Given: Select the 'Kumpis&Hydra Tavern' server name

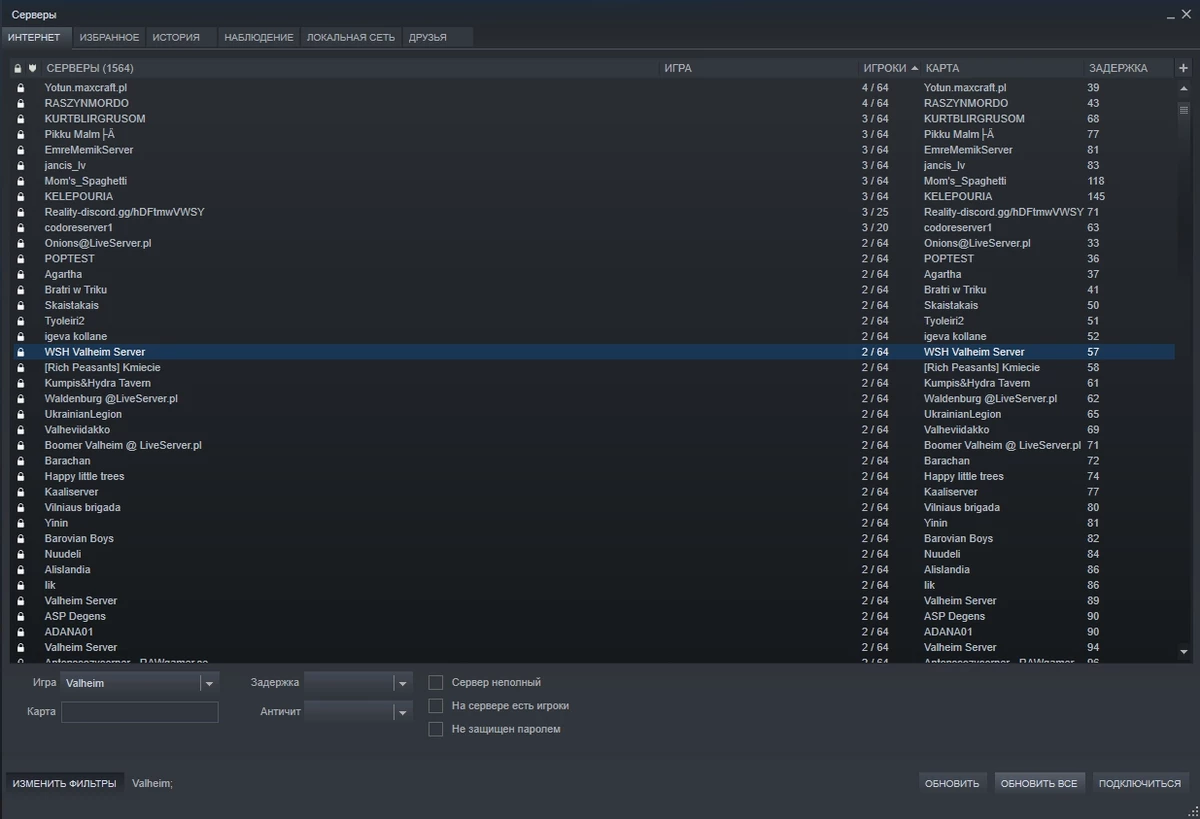Looking at the screenshot, I should (x=98, y=383).
